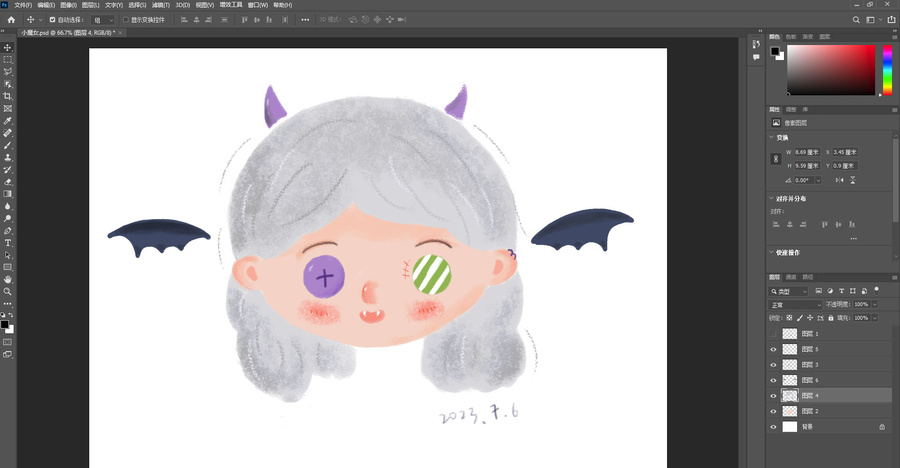Open the 滤镜(T) menu
This screenshot has width=900, height=468.
coord(161,5)
